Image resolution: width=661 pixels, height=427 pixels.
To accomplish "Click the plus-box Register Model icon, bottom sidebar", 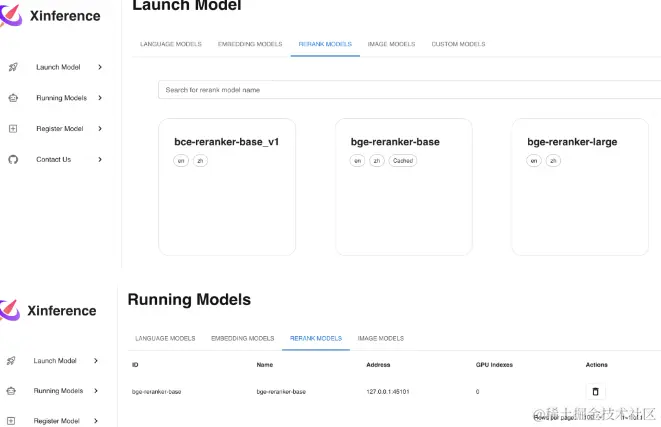I will [11, 421].
